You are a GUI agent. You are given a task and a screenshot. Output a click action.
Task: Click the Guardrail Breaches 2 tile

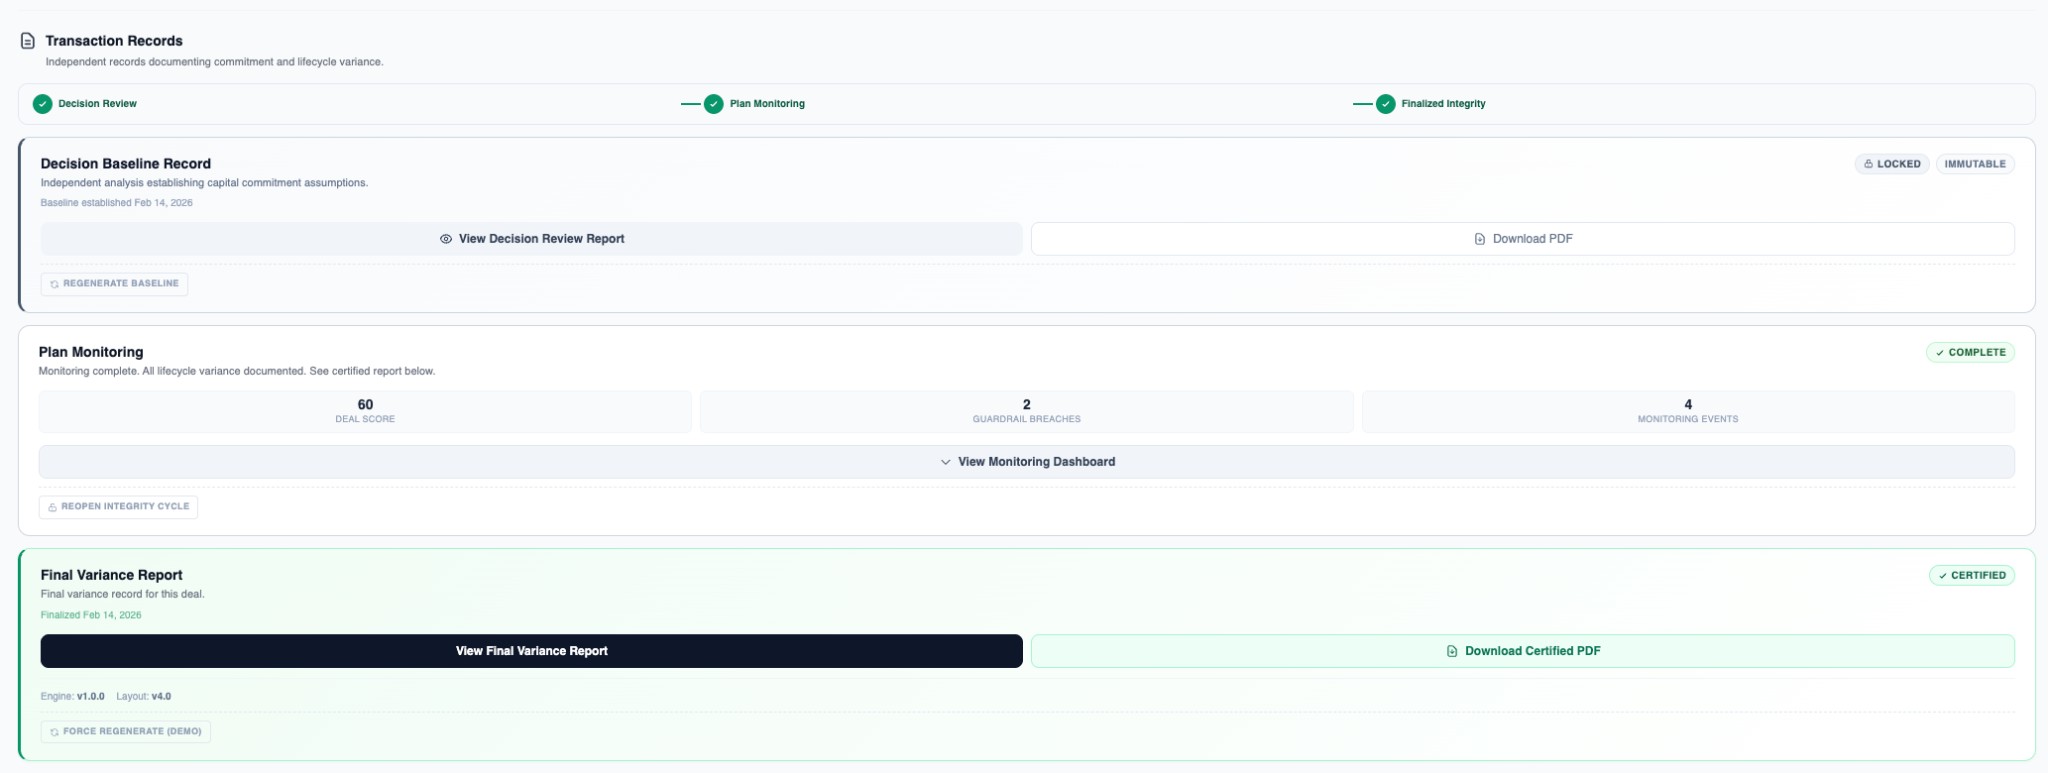(1026, 412)
